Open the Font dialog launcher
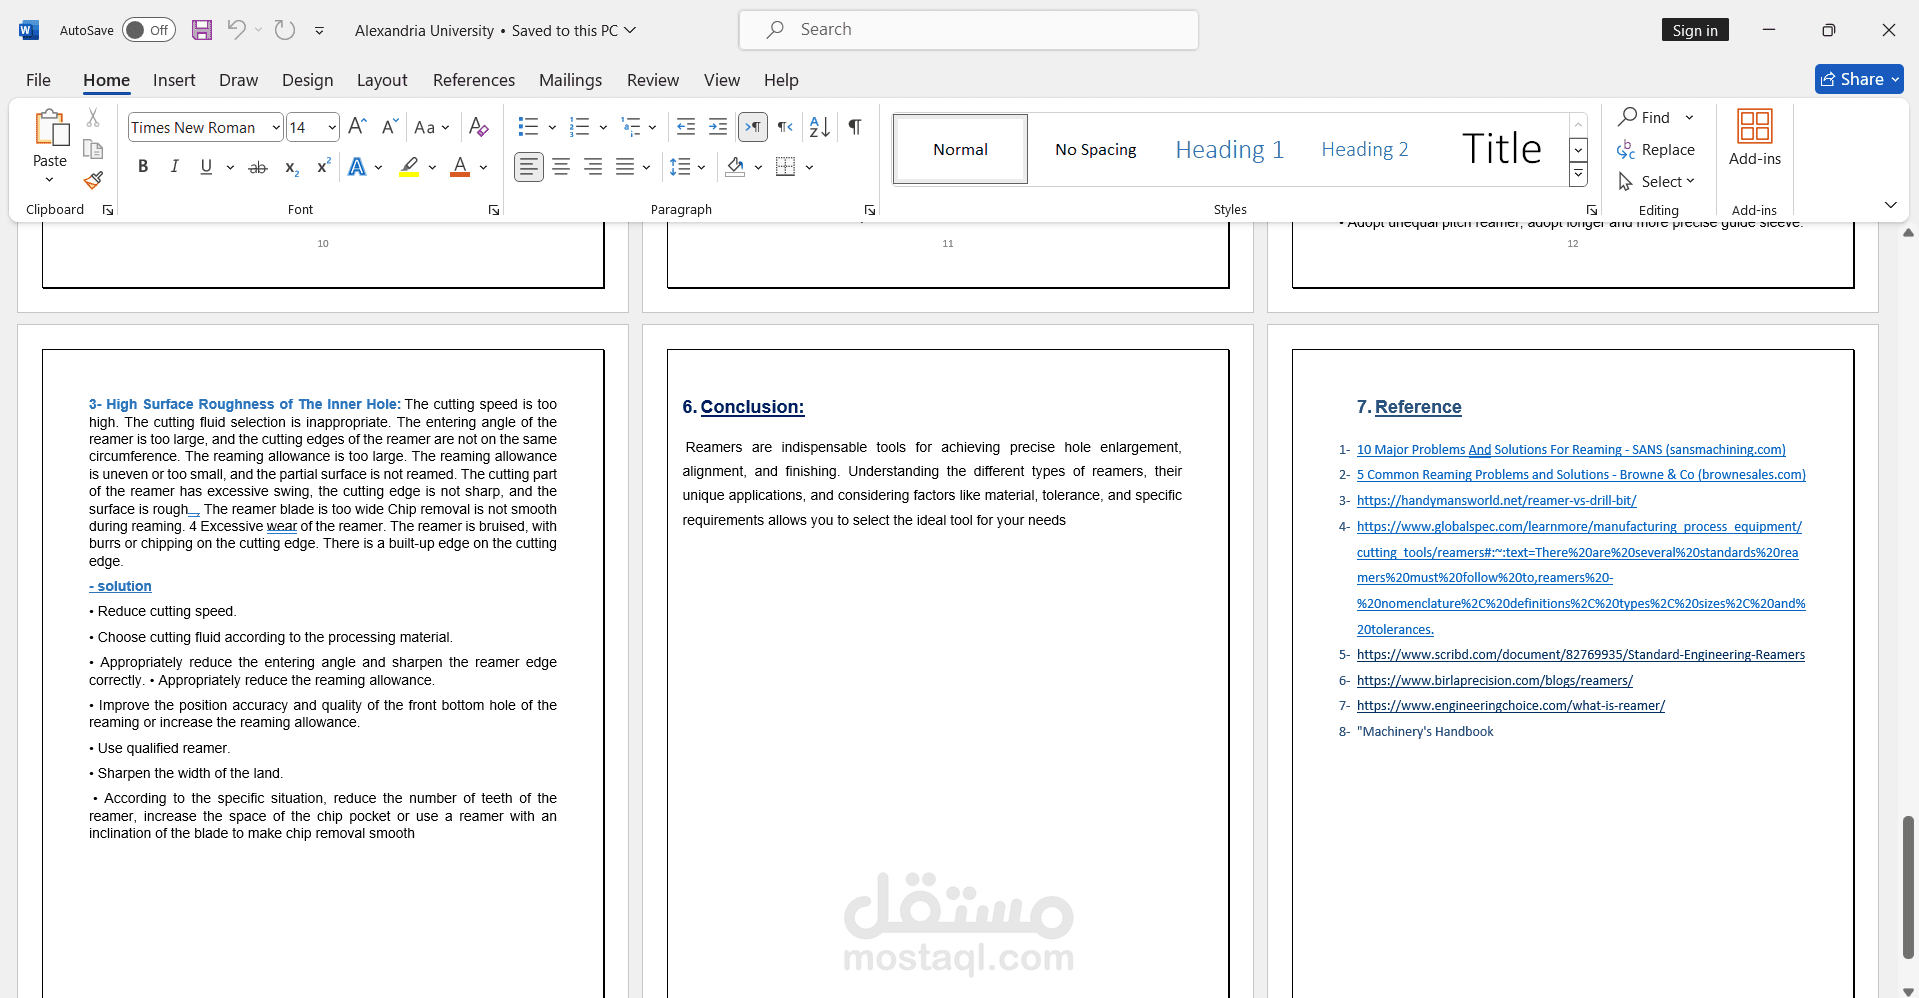The width and height of the screenshot is (1919, 998). coord(494,210)
